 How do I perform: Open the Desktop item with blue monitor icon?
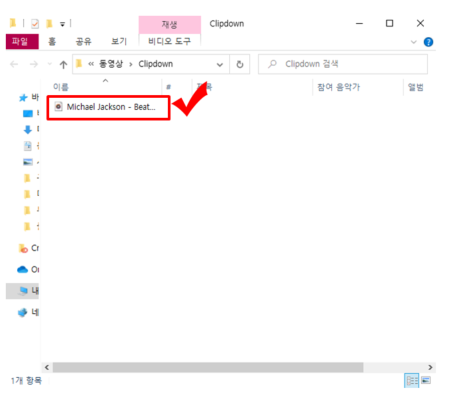(x=28, y=114)
